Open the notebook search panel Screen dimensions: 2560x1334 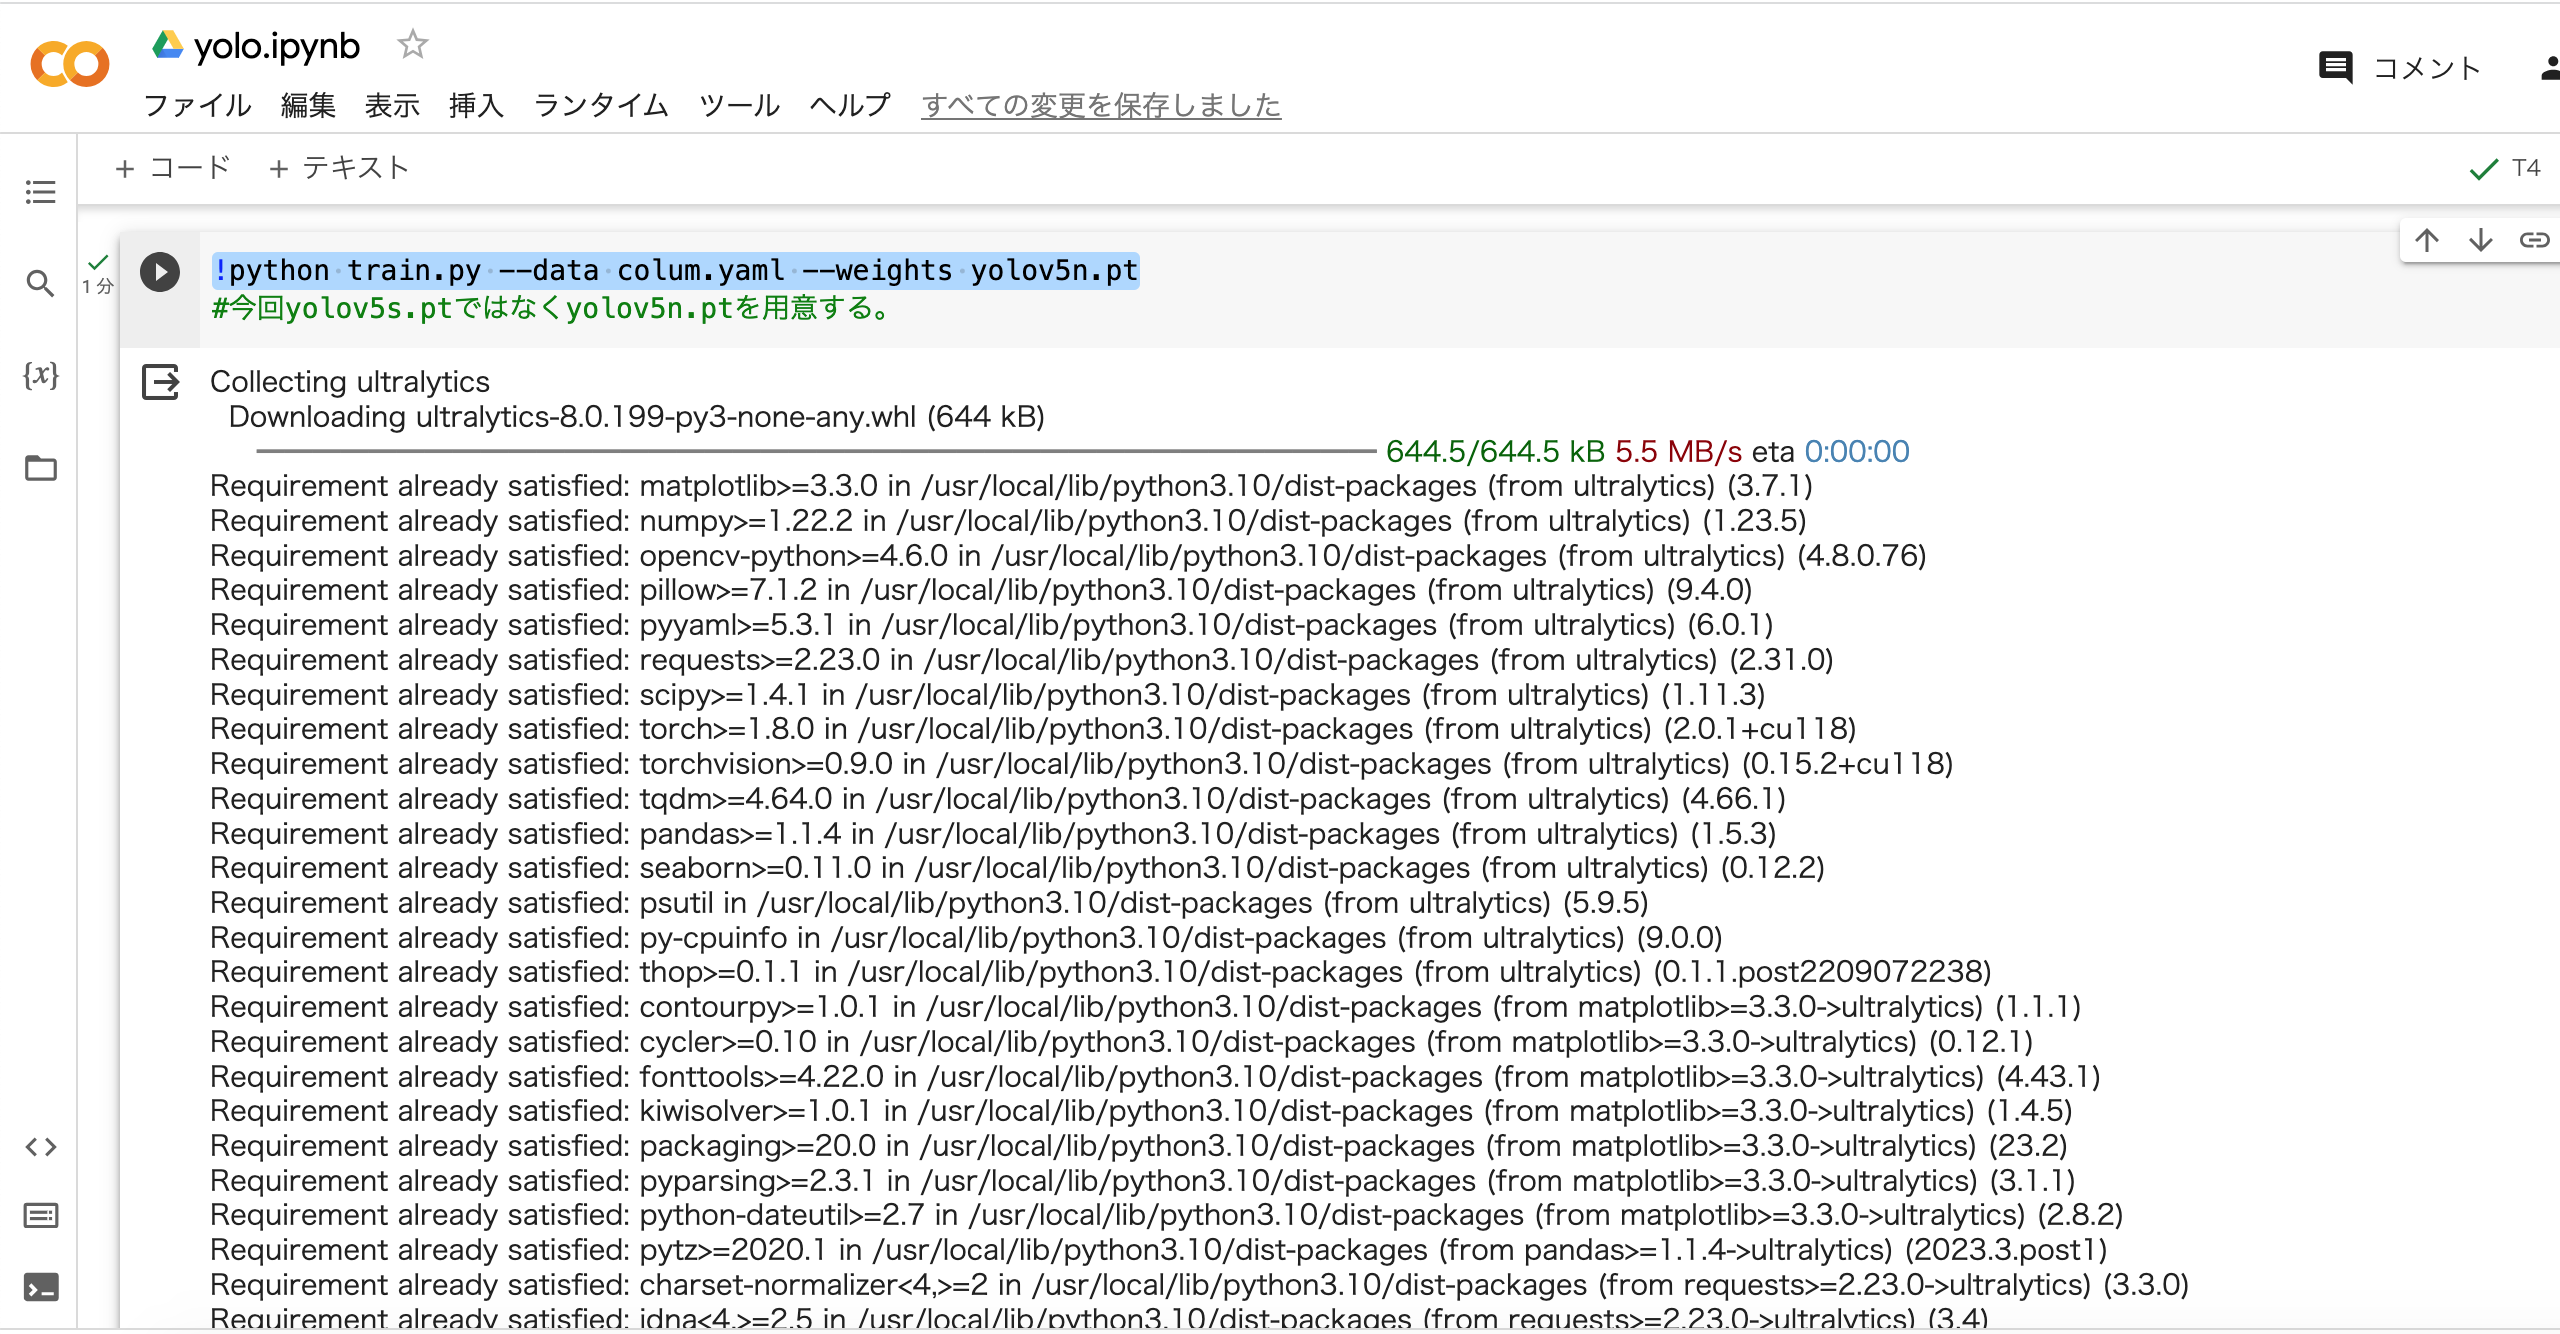point(40,284)
